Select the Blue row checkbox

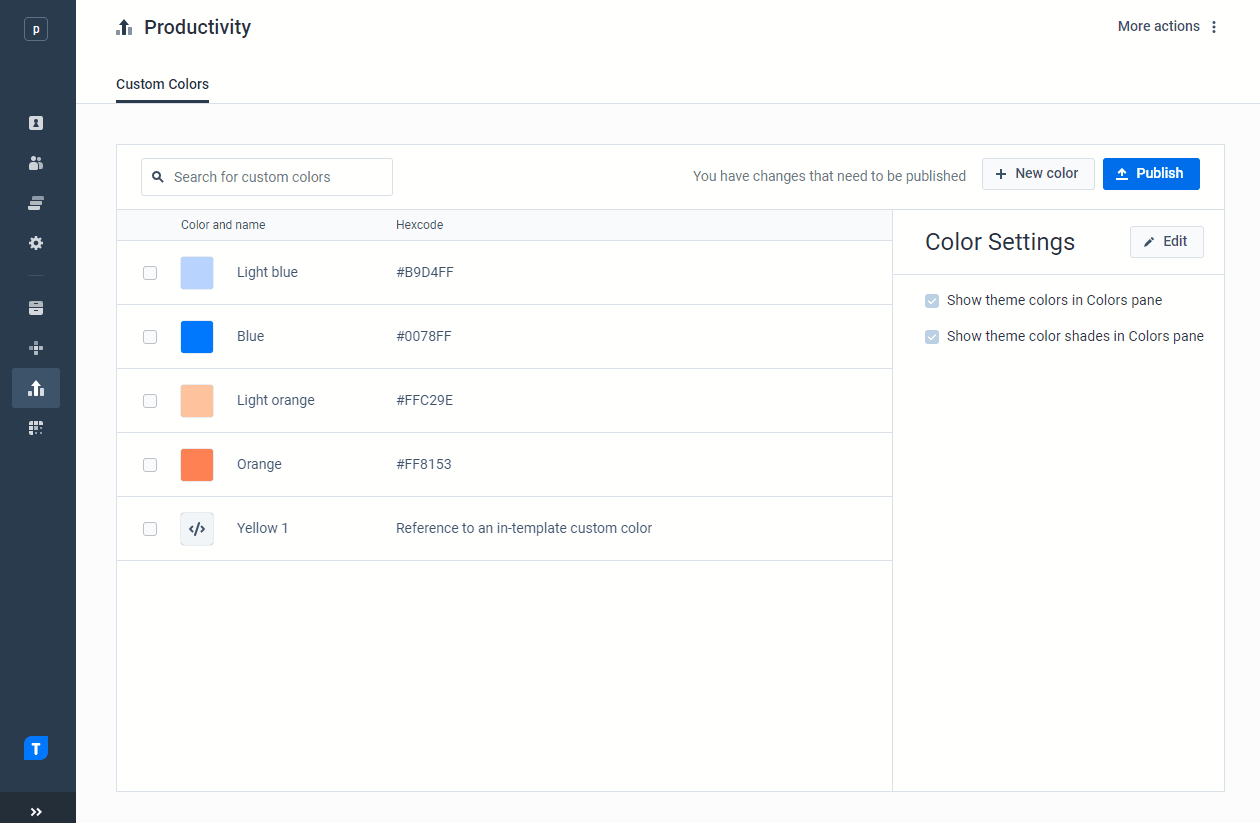pos(150,337)
